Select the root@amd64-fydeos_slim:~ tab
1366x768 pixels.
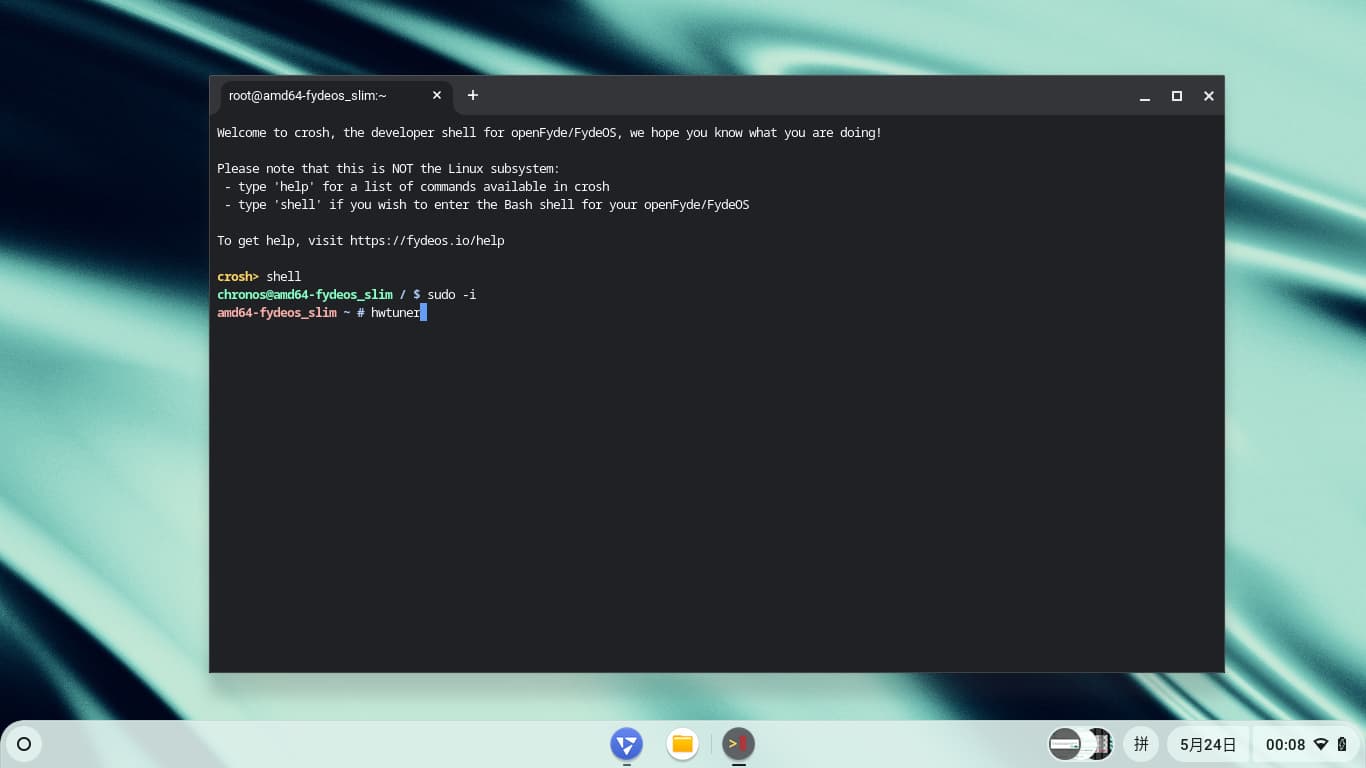336,96
